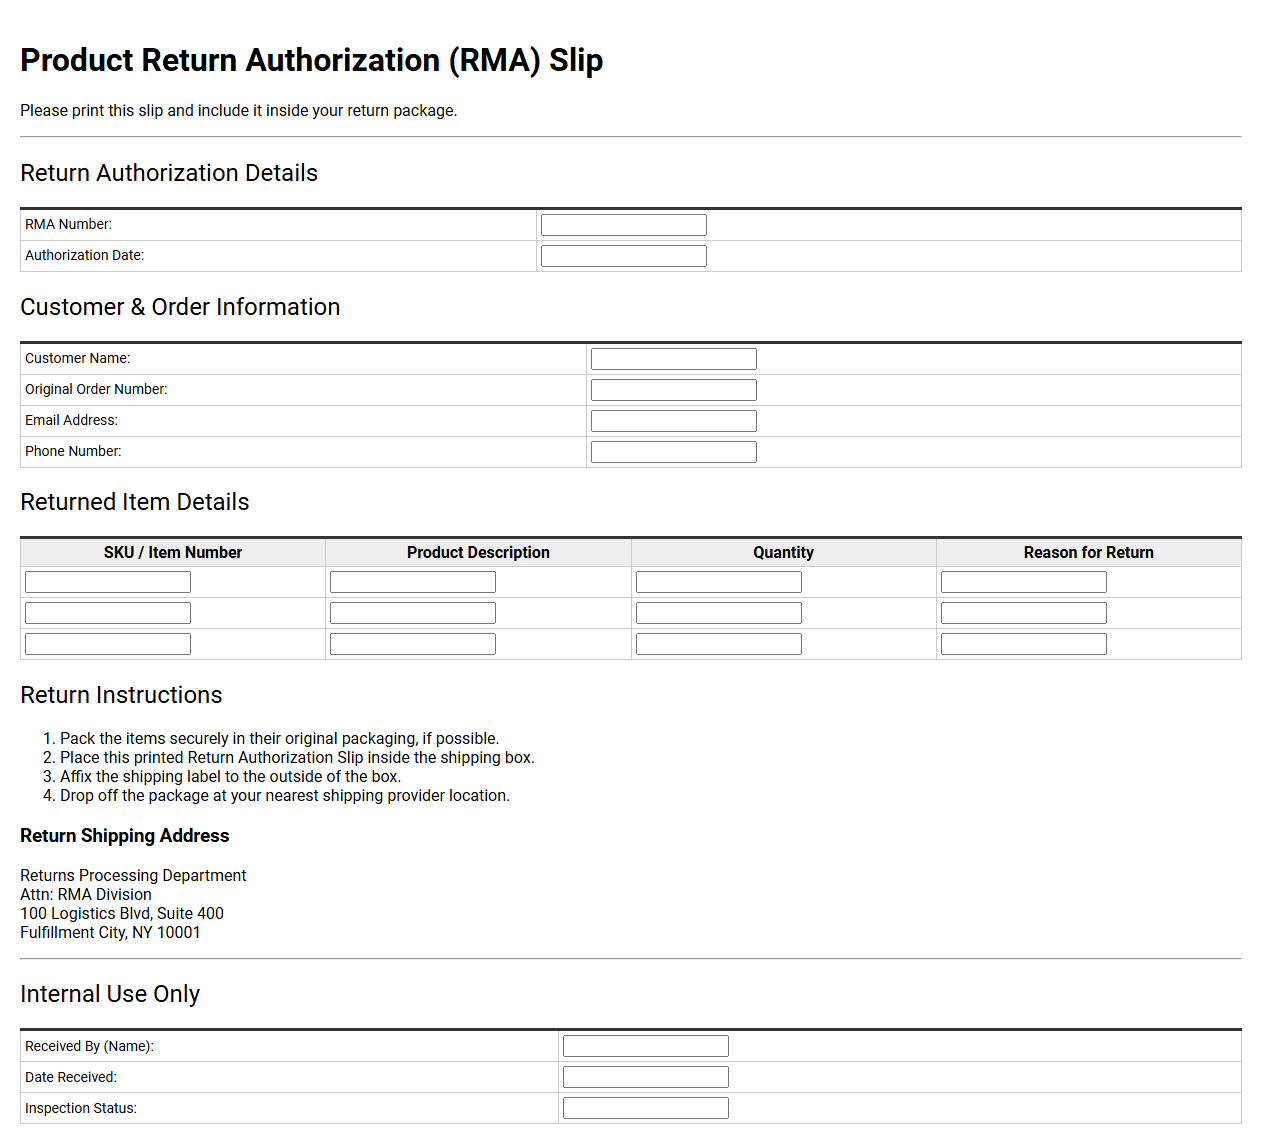Click the RMA Number input field
Viewport: 1262px width, 1144px height.
[624, 225]
